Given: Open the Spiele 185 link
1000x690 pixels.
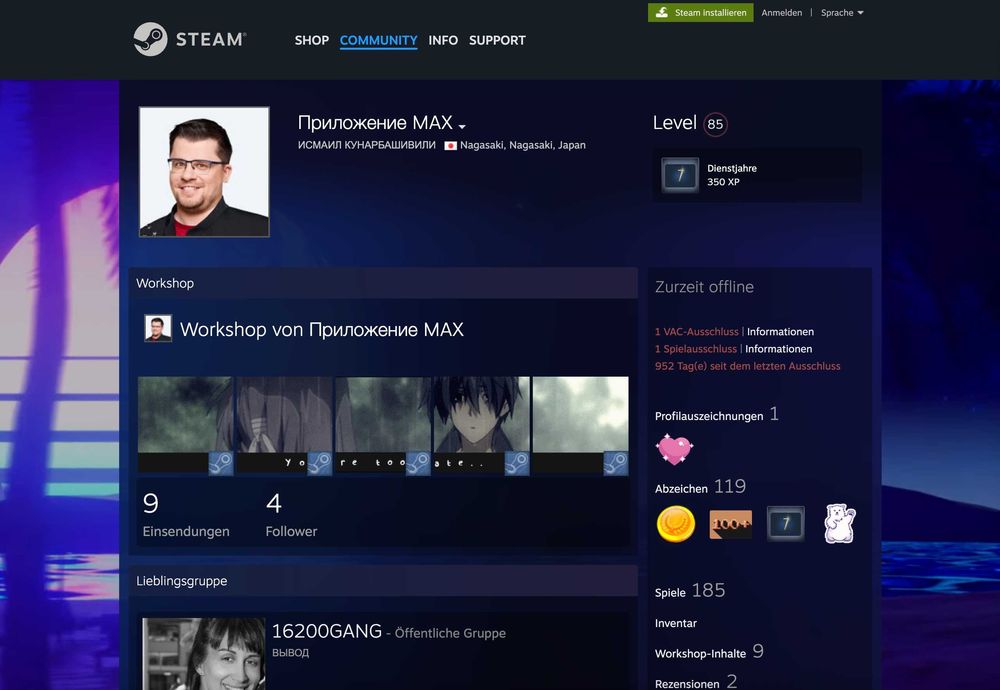Looking at the screenshot, I should (x=689, y=591).
